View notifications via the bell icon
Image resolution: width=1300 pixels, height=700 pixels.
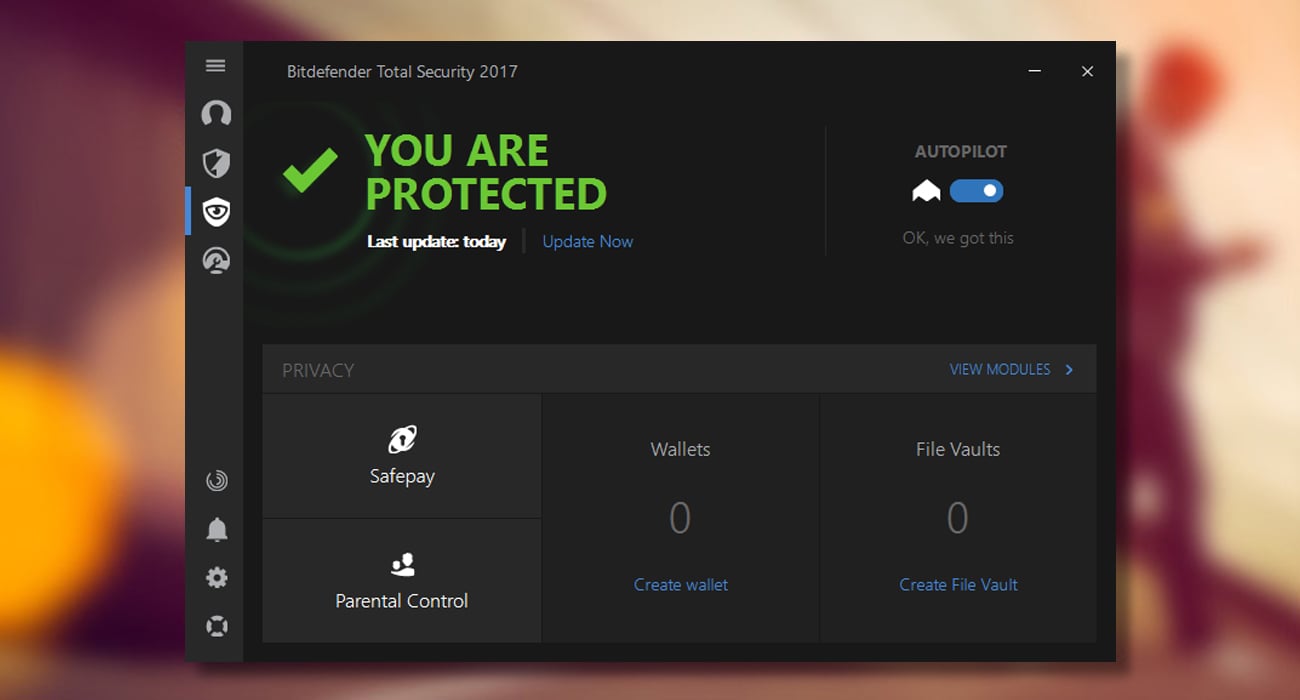pos(215,529)
